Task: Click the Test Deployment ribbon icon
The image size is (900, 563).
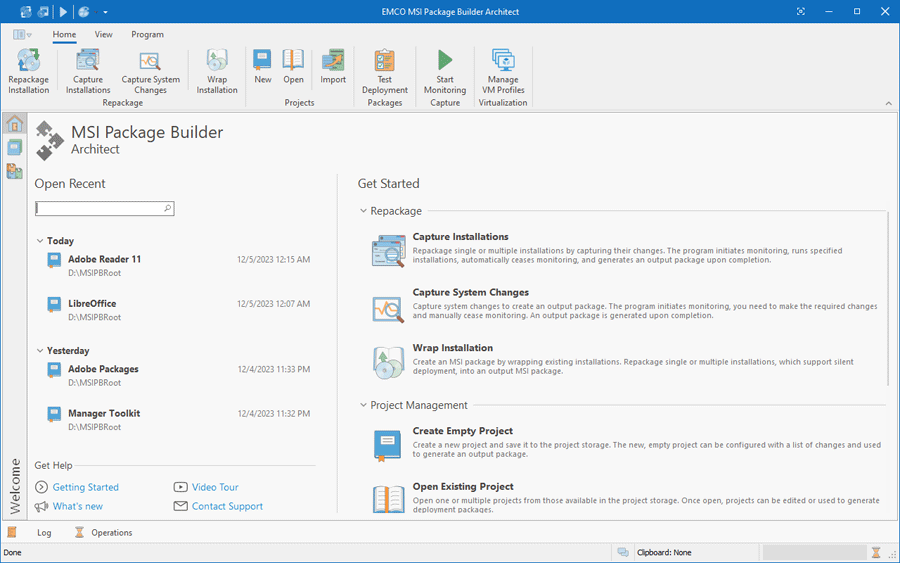Action: [x=385, y=60]
